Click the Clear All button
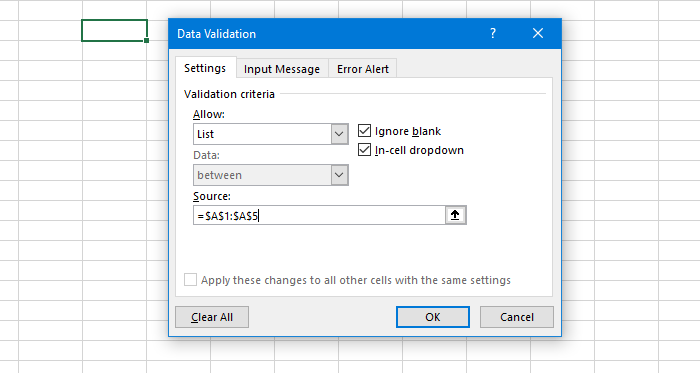 [x=212, y=317]
